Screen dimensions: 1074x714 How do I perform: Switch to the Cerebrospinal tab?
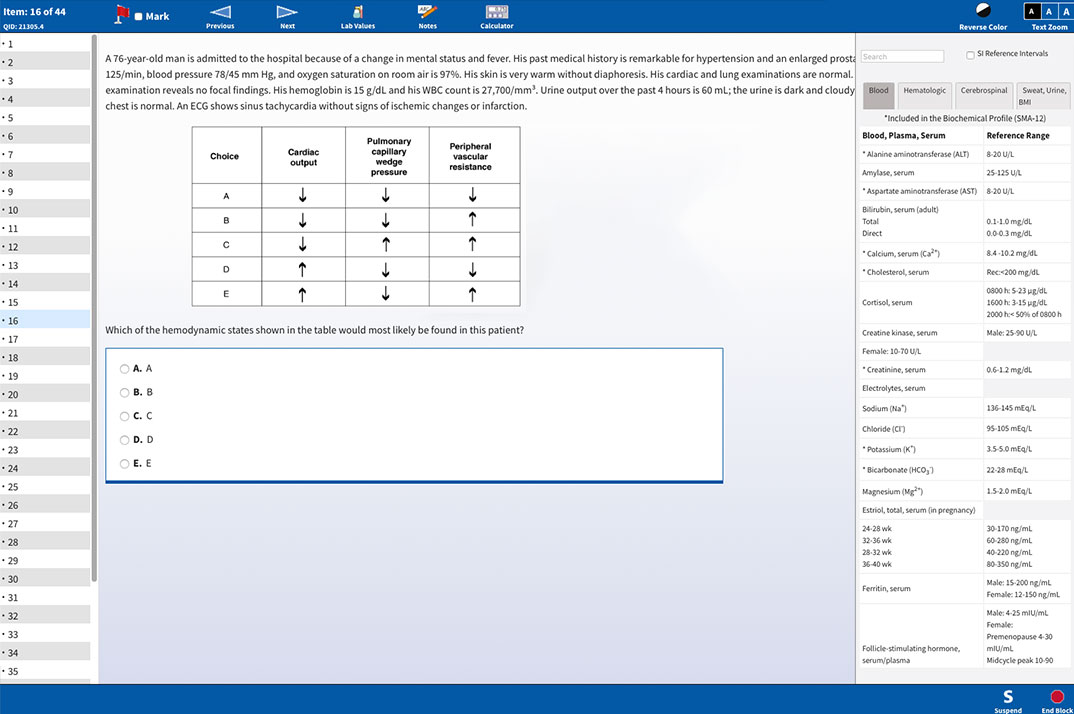[x=984, y=95]
